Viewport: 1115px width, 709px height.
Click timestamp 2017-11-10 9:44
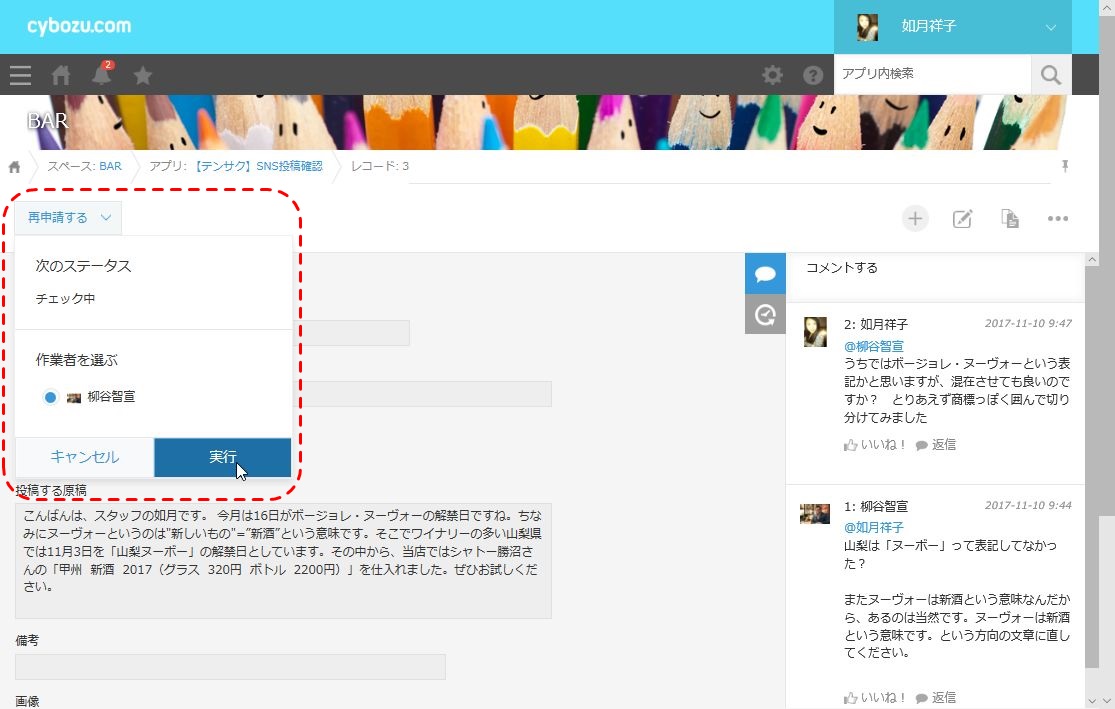pyautogui.click(x=1028, y=506)
